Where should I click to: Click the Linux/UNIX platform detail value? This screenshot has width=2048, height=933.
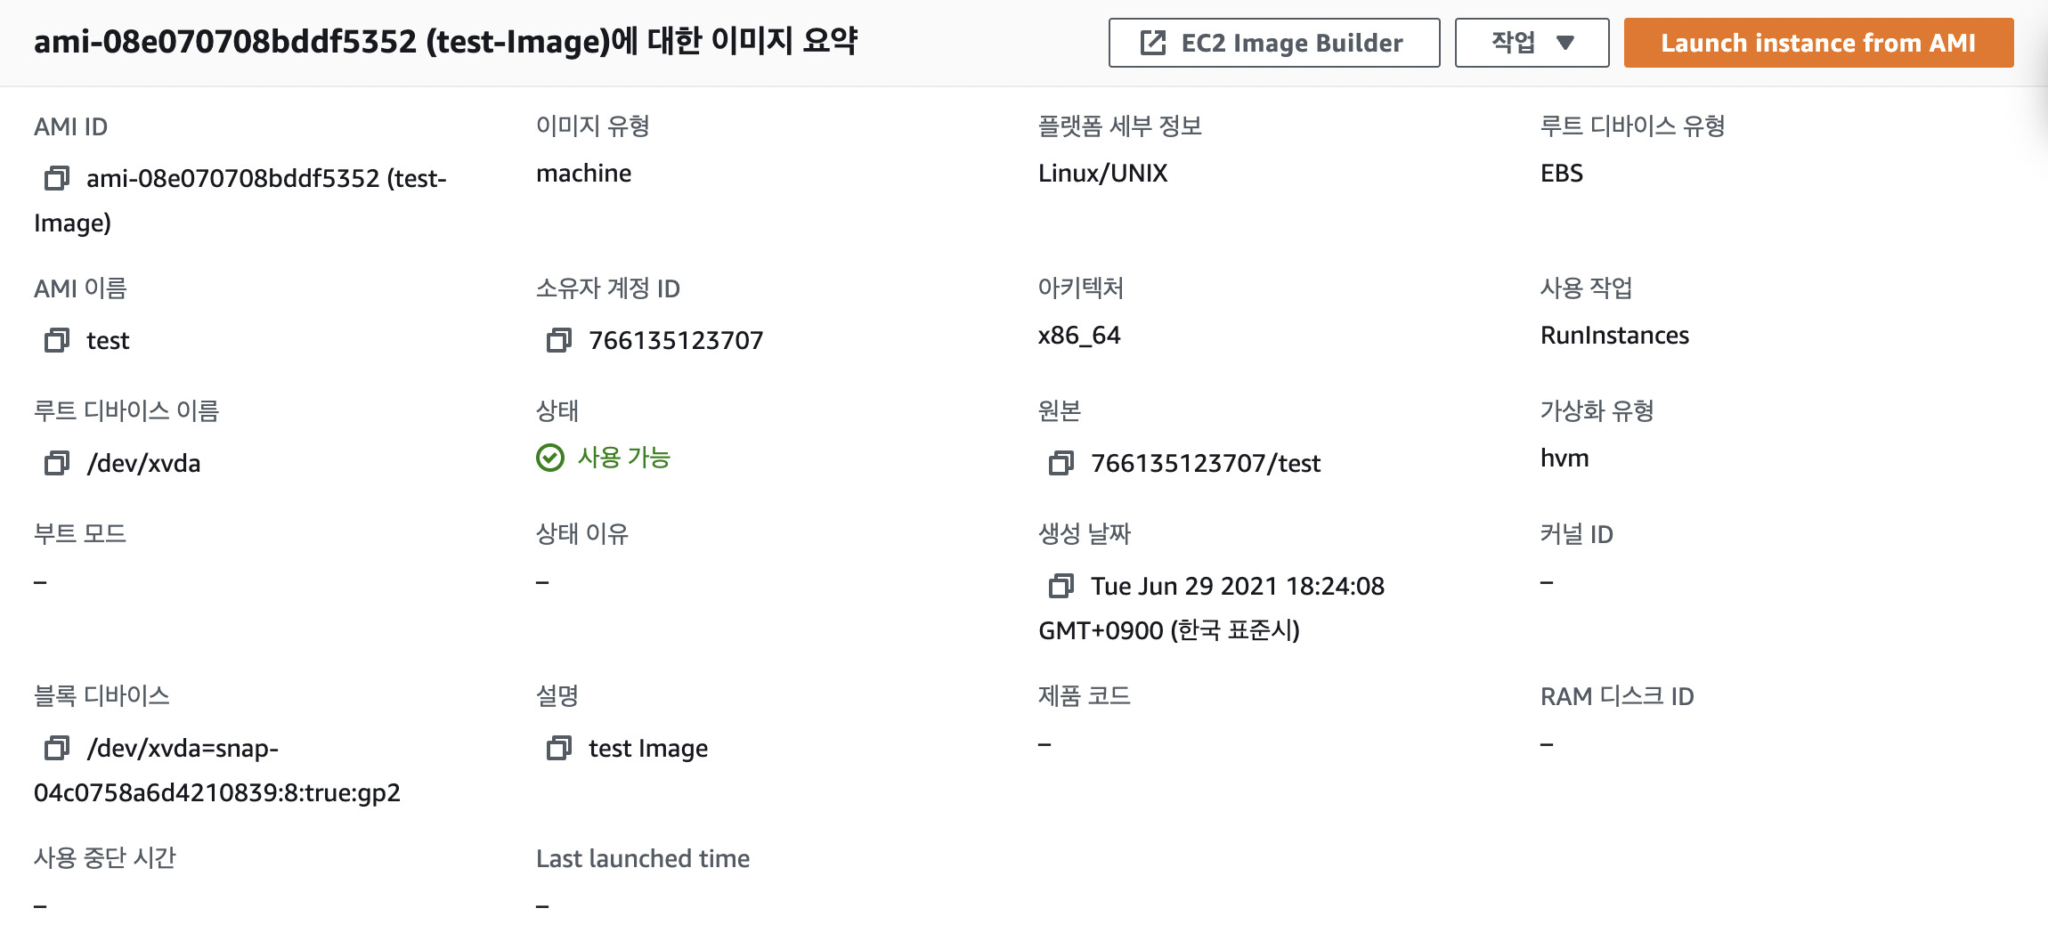pyautogui.click(x=1102, y=172)
